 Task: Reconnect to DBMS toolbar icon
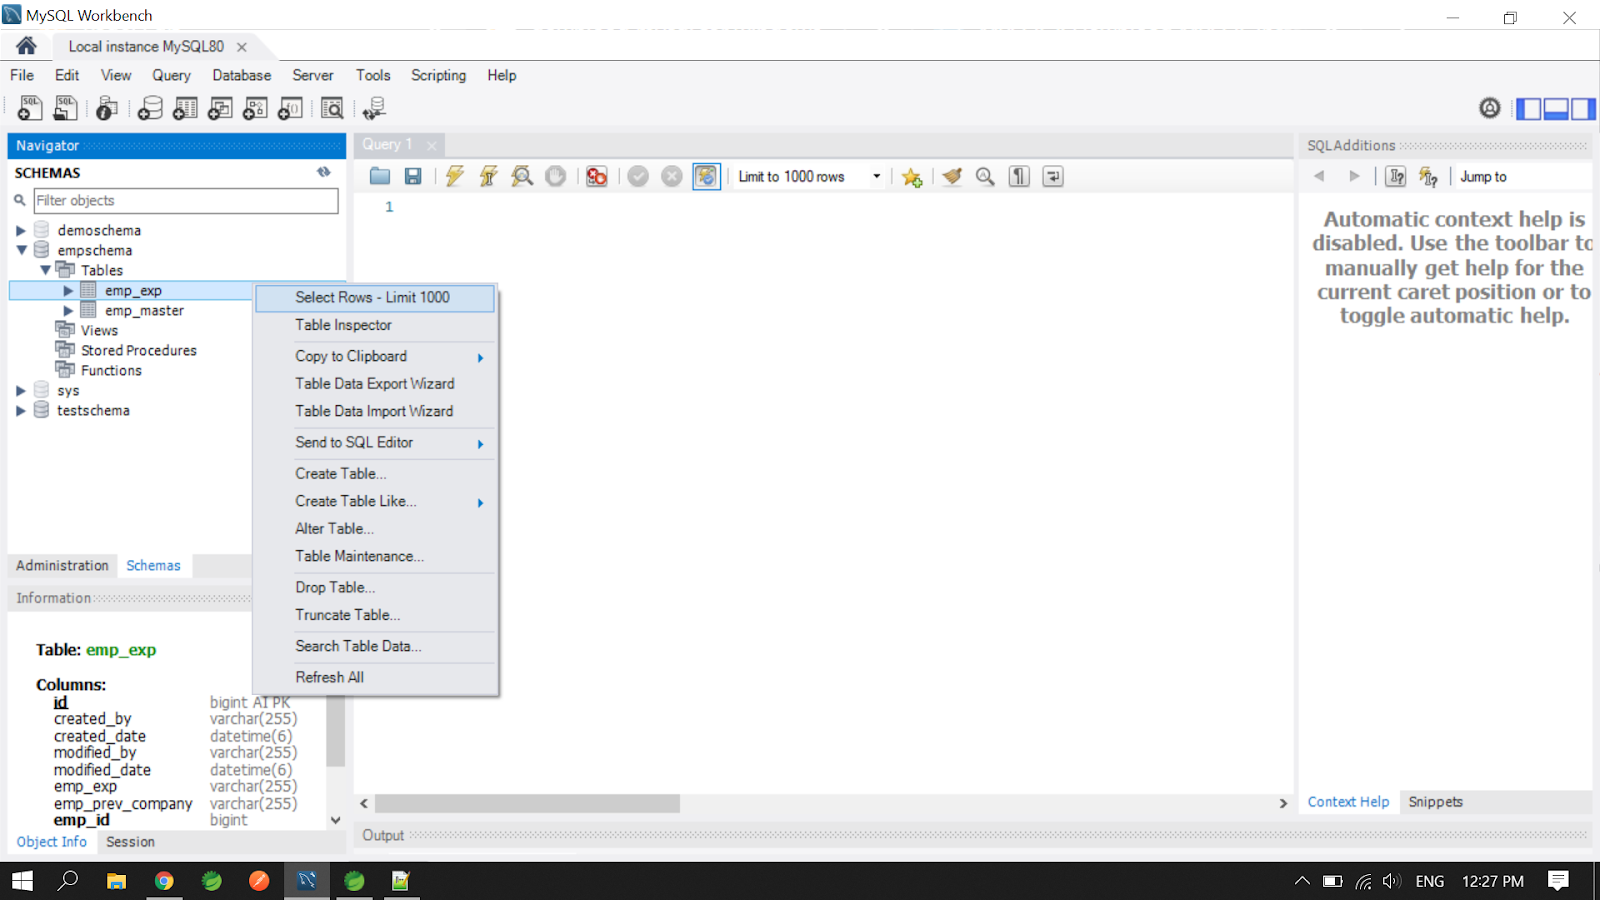coord(374,108)
